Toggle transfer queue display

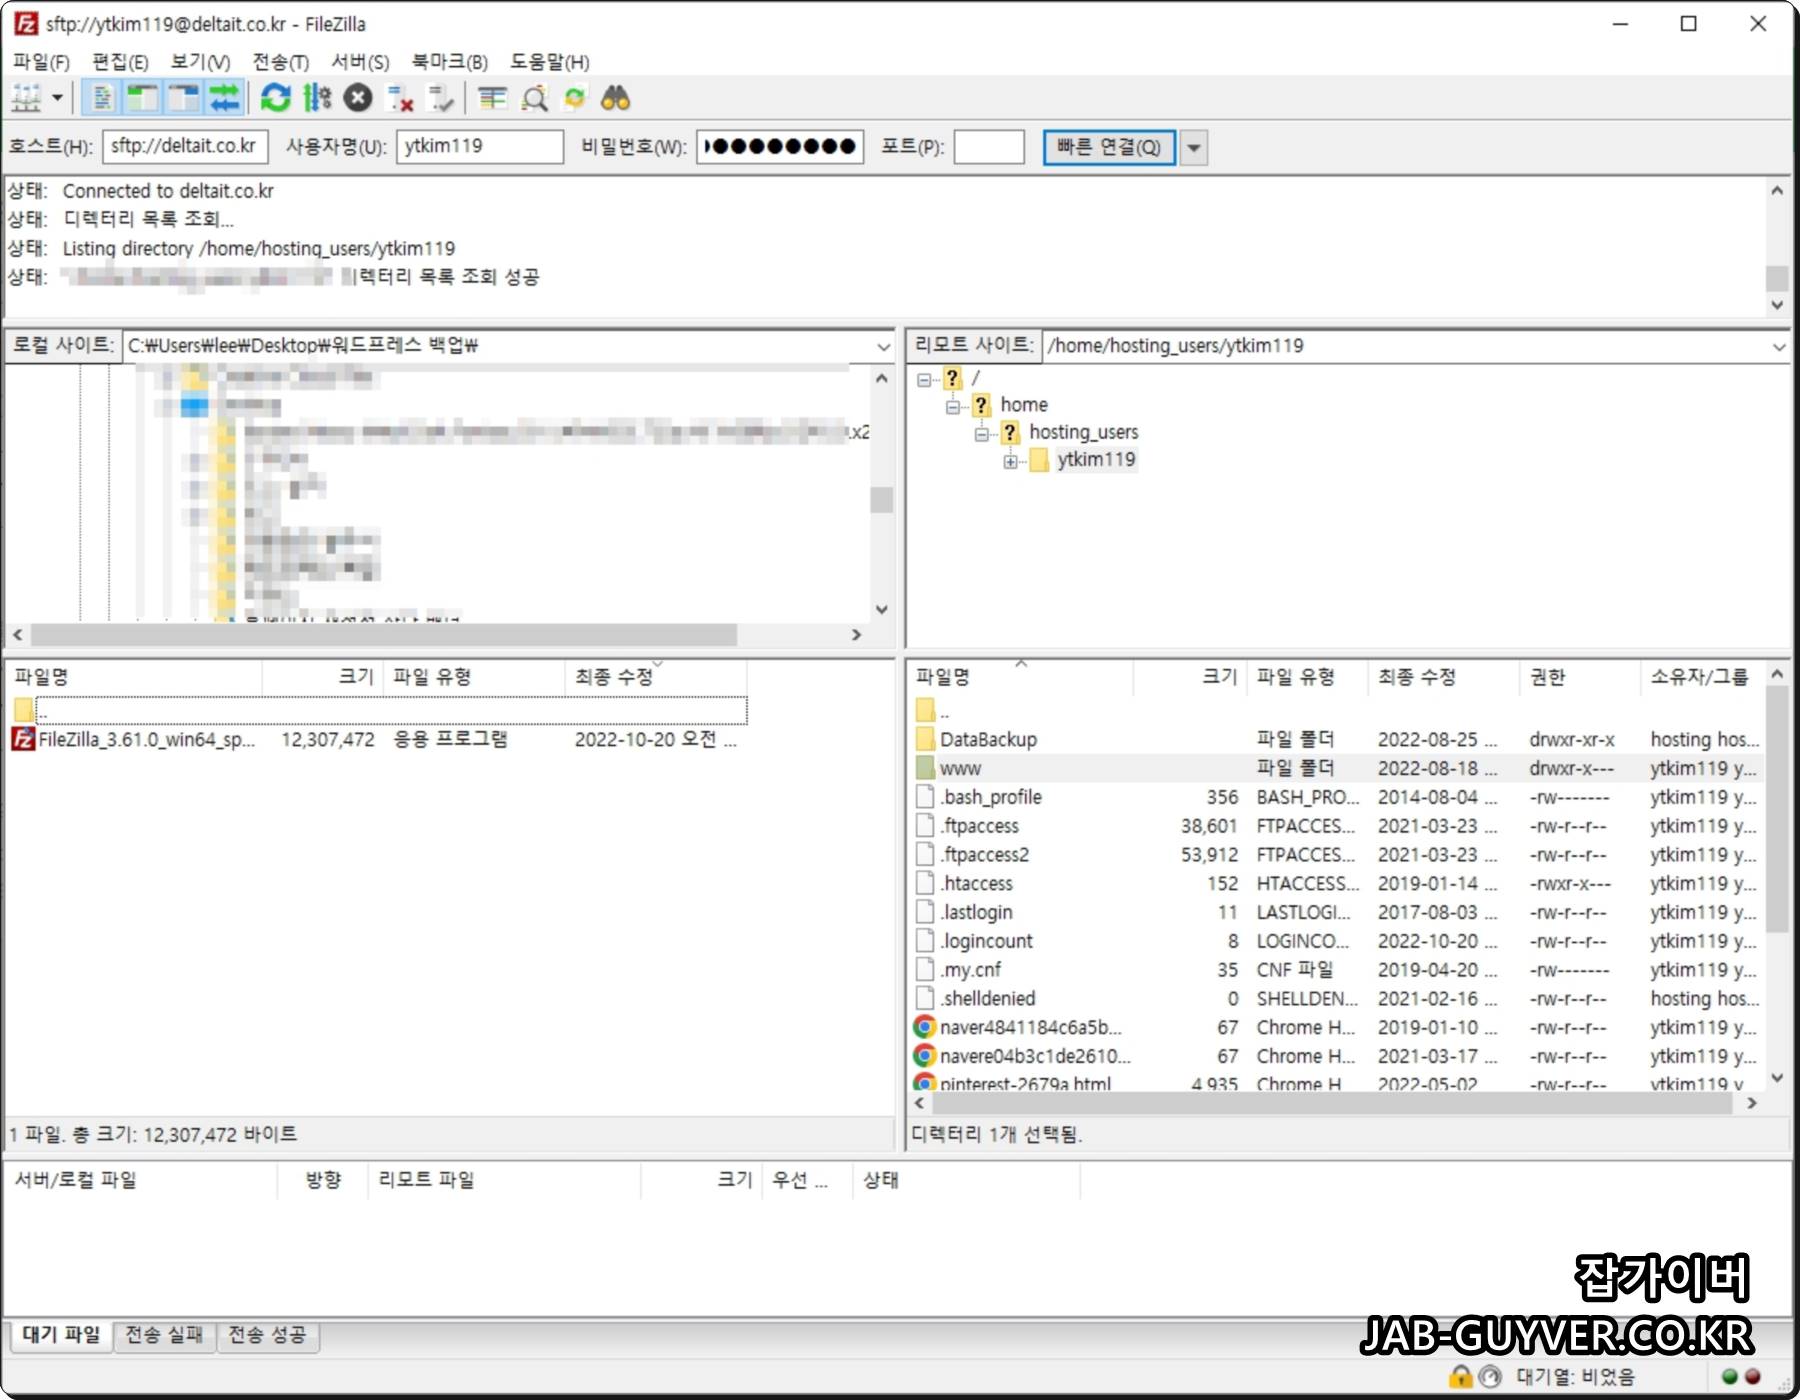tap(225, 98)
